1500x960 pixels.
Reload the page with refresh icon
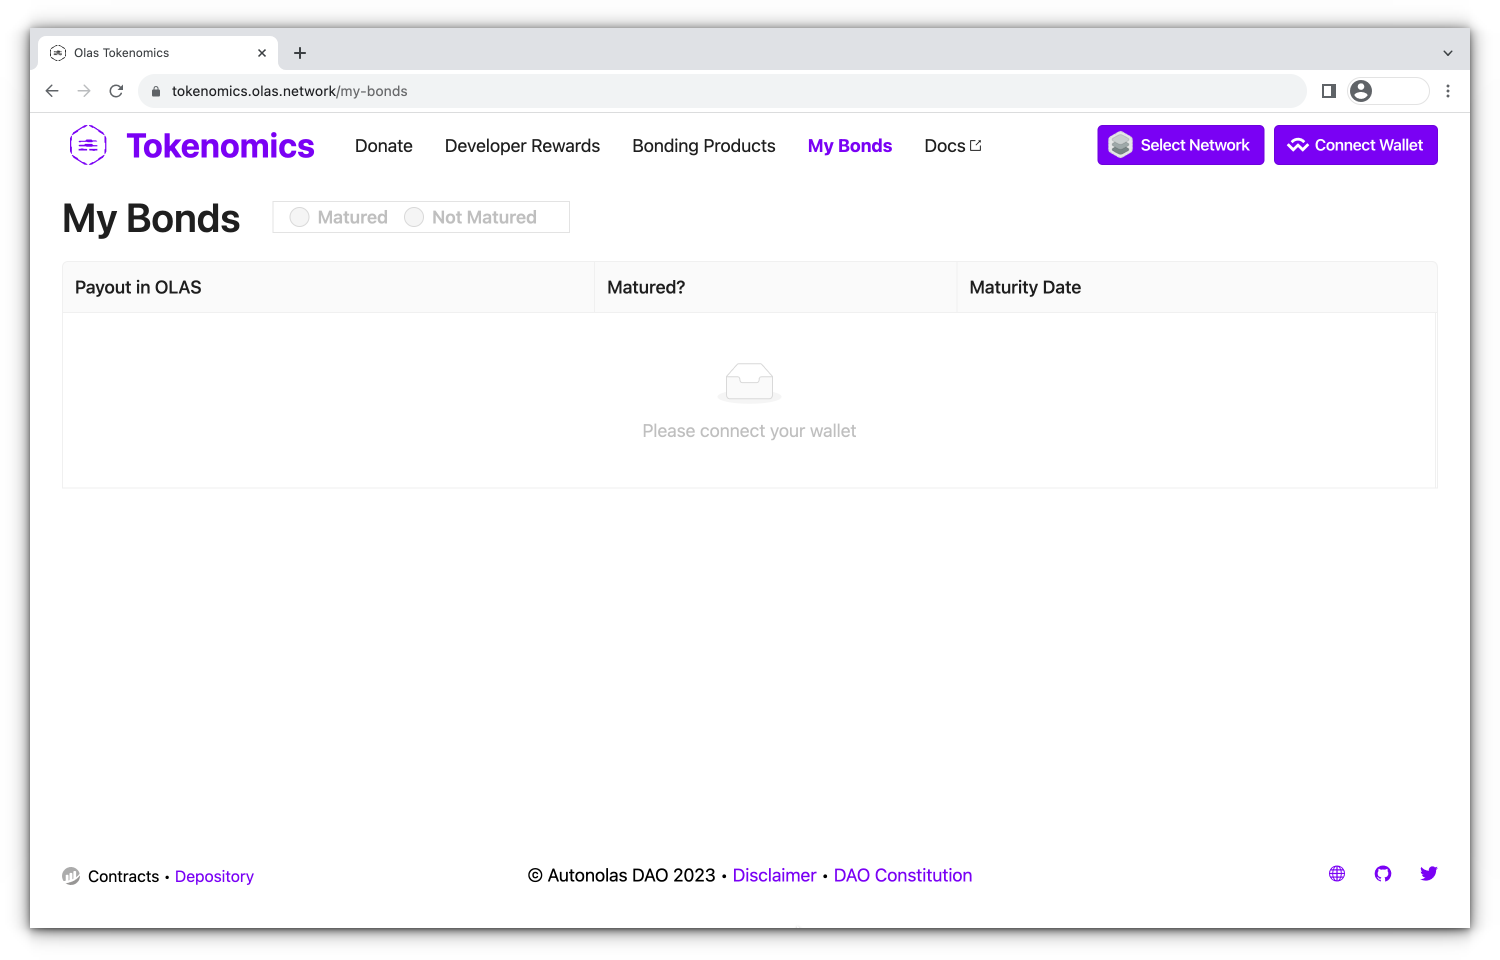[116, 91]
